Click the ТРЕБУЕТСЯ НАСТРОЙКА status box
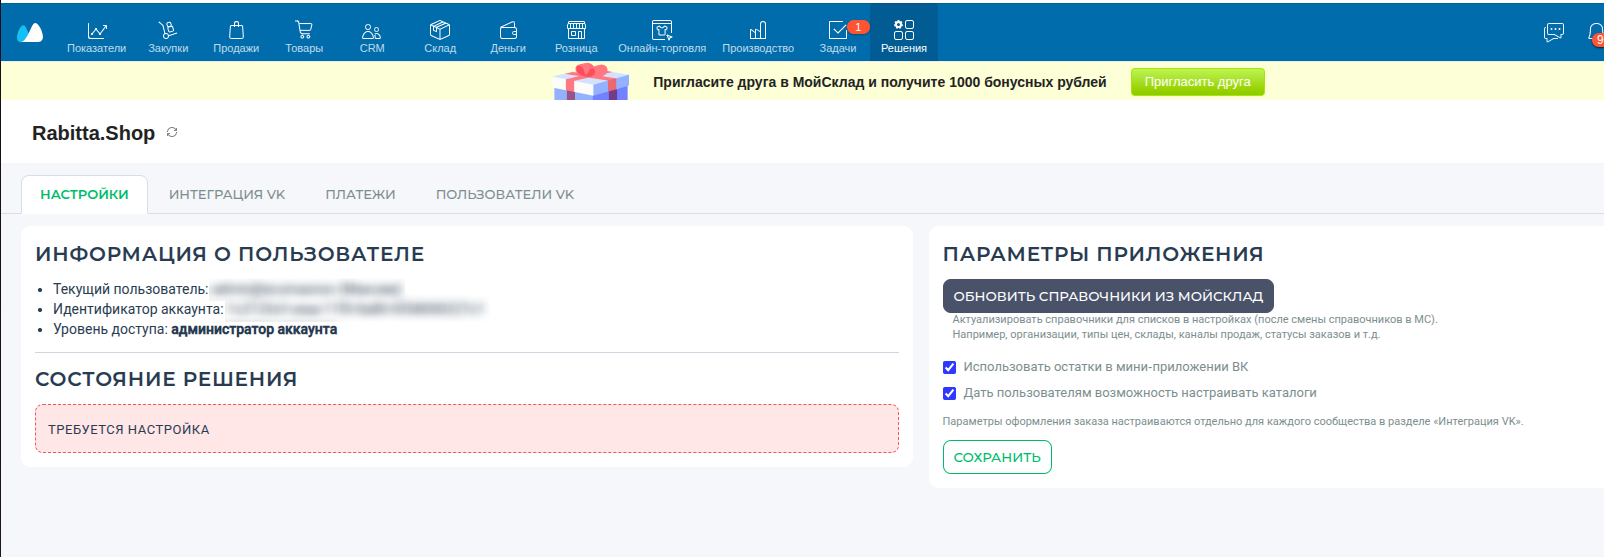 click(x=467, y=429)
